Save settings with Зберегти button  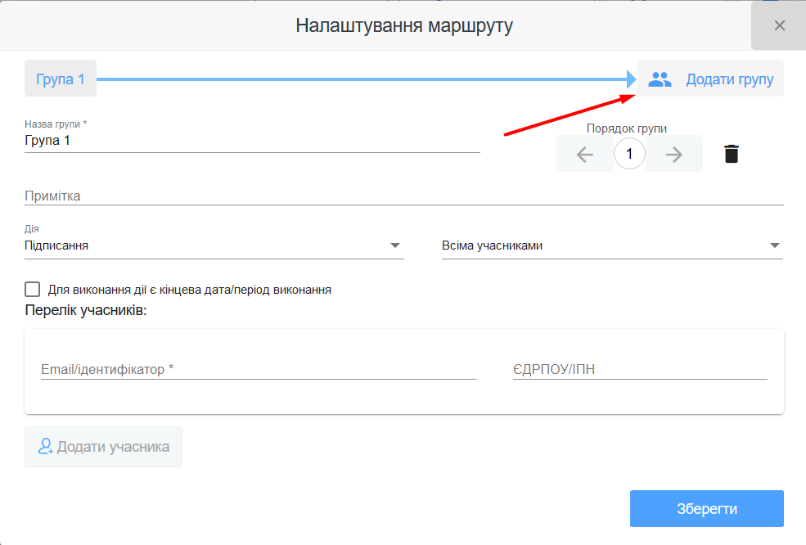click(707, 508)
